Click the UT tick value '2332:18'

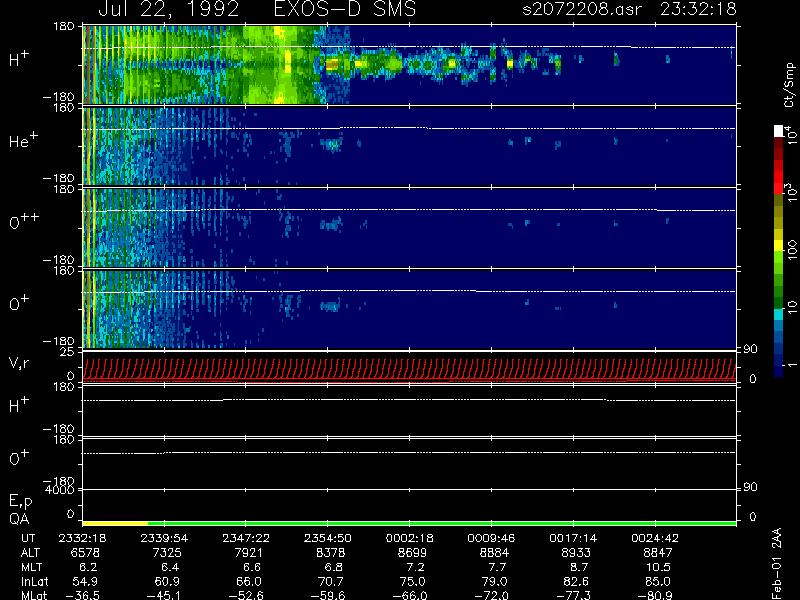click(x=83, y=538)
